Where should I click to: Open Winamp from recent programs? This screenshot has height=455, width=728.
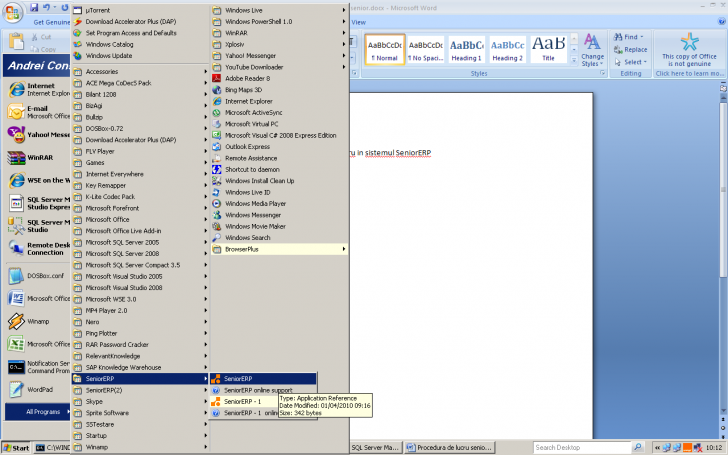tap(37, 321)
